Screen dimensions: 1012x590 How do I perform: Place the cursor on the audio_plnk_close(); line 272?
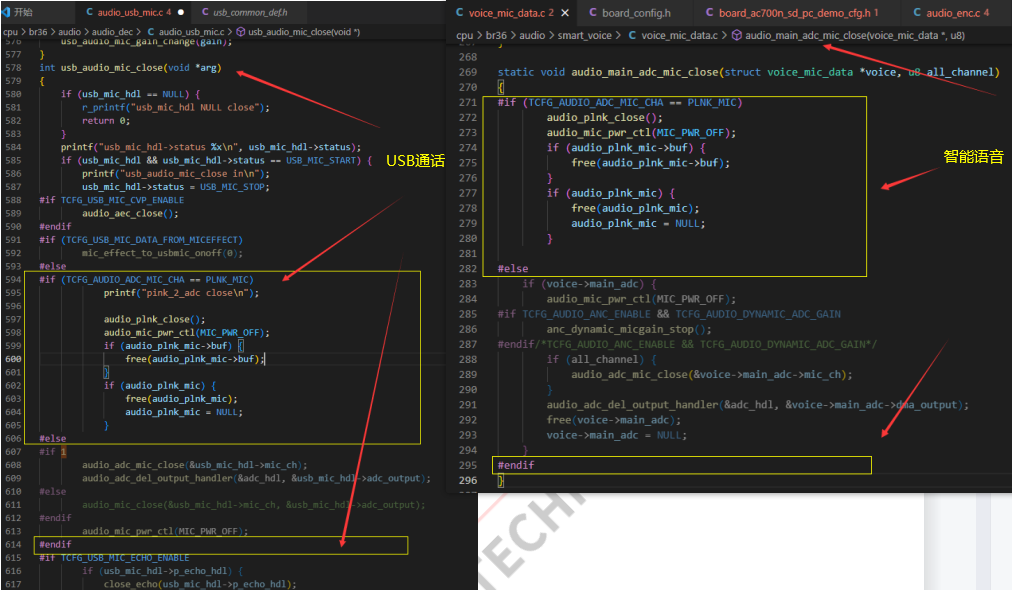[604, 117]
